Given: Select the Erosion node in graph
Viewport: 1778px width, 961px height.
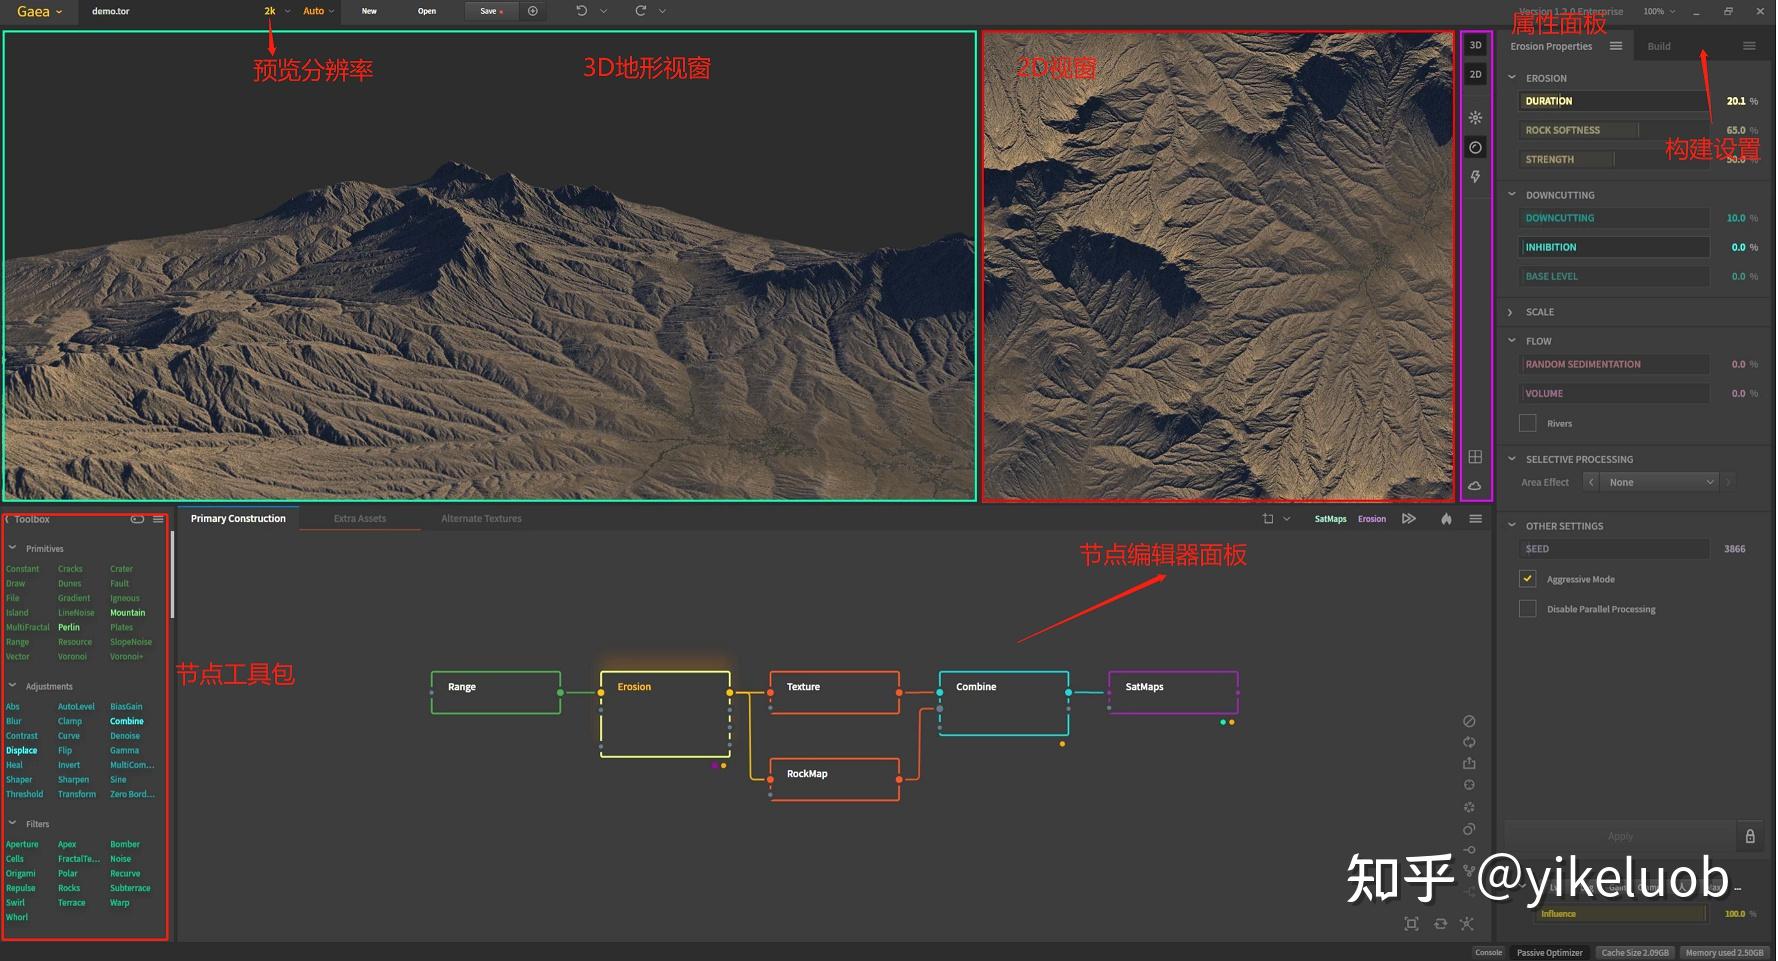Looking at the screenshot, I should tap(665, 714).
